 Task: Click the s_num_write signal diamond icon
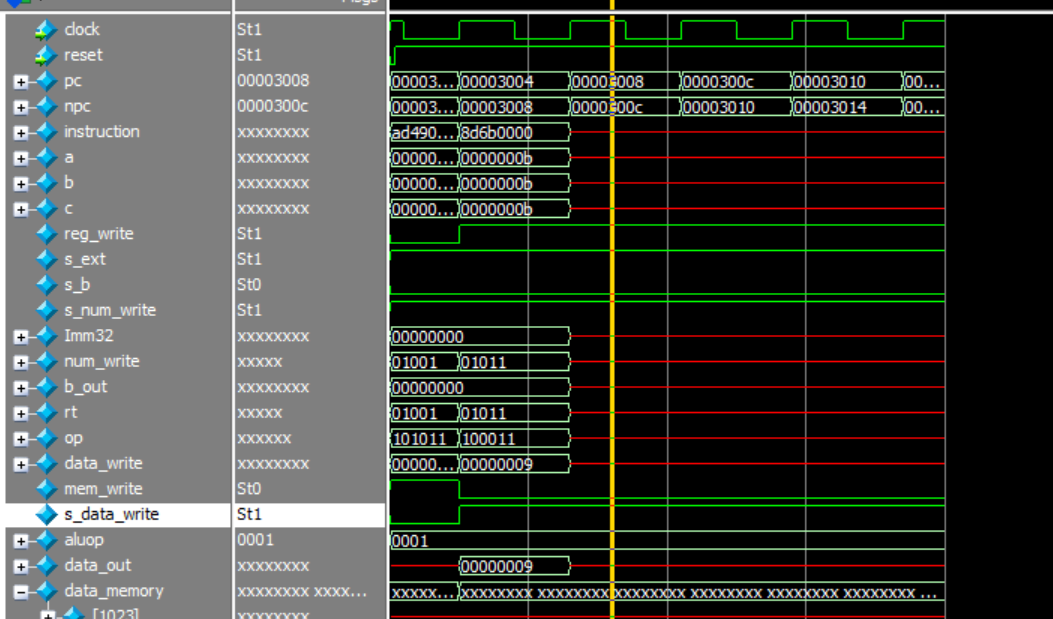46,311
